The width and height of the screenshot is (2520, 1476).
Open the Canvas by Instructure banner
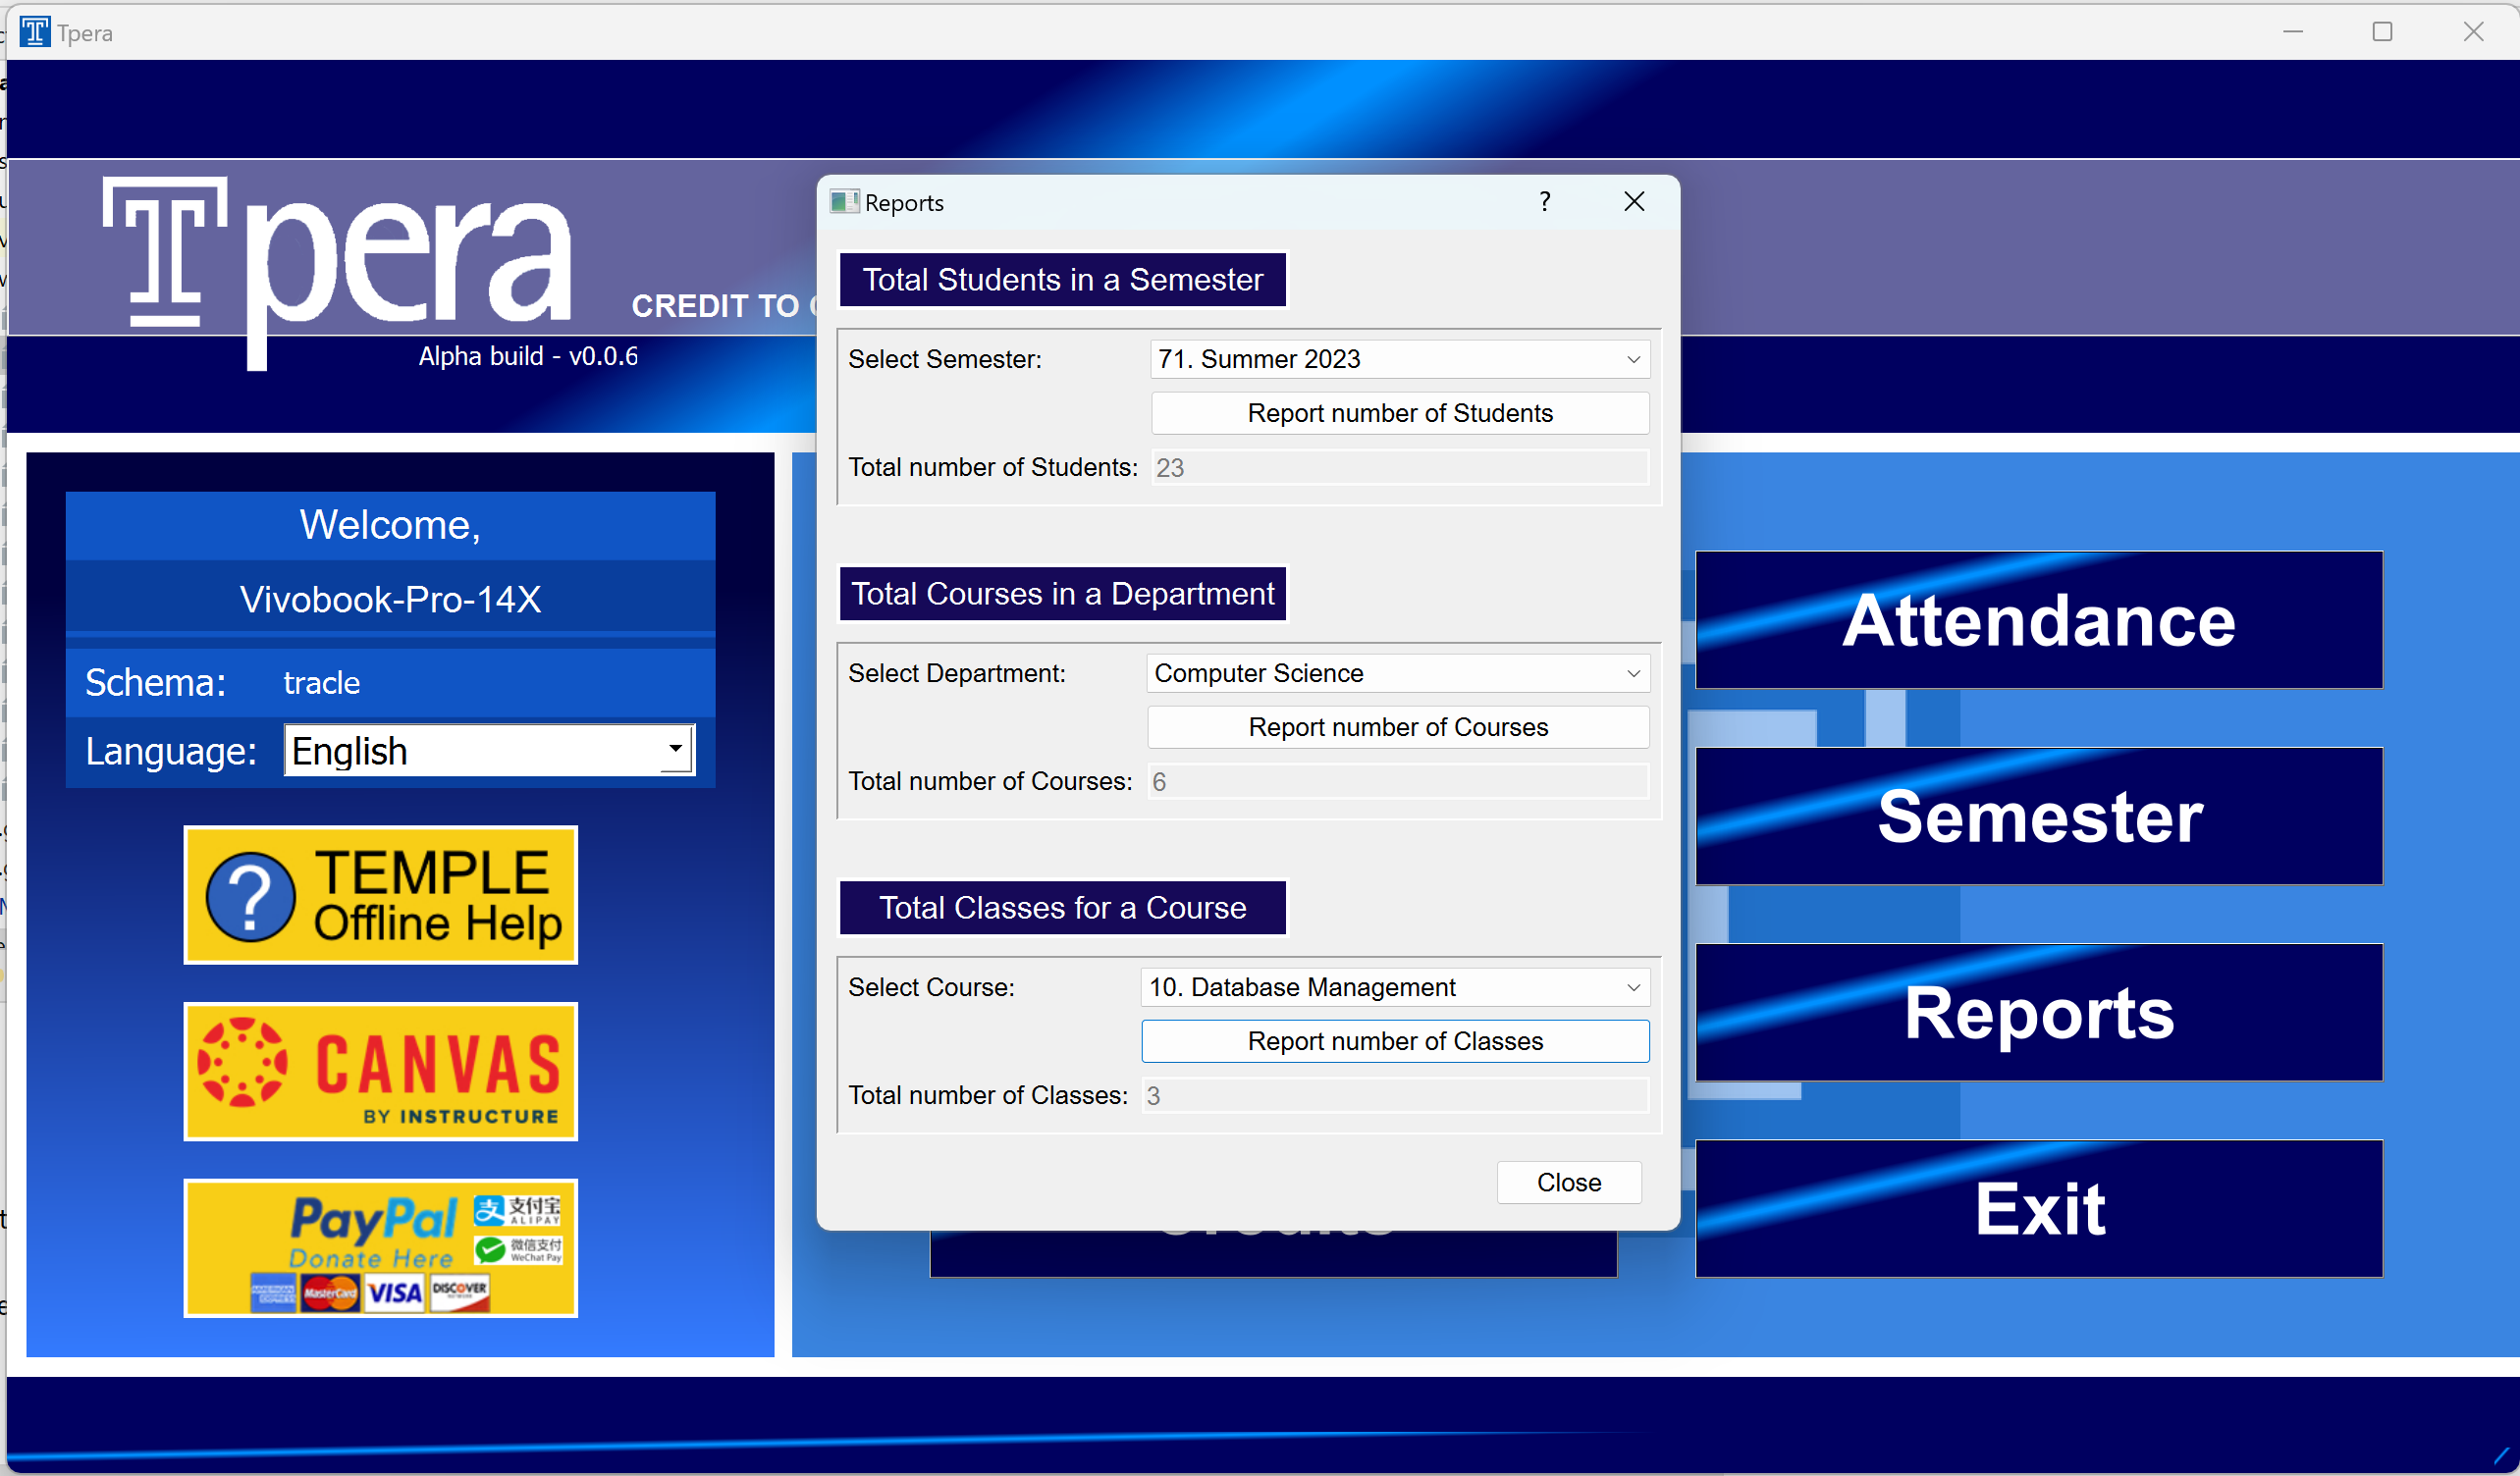click(x=380, y=1070)
